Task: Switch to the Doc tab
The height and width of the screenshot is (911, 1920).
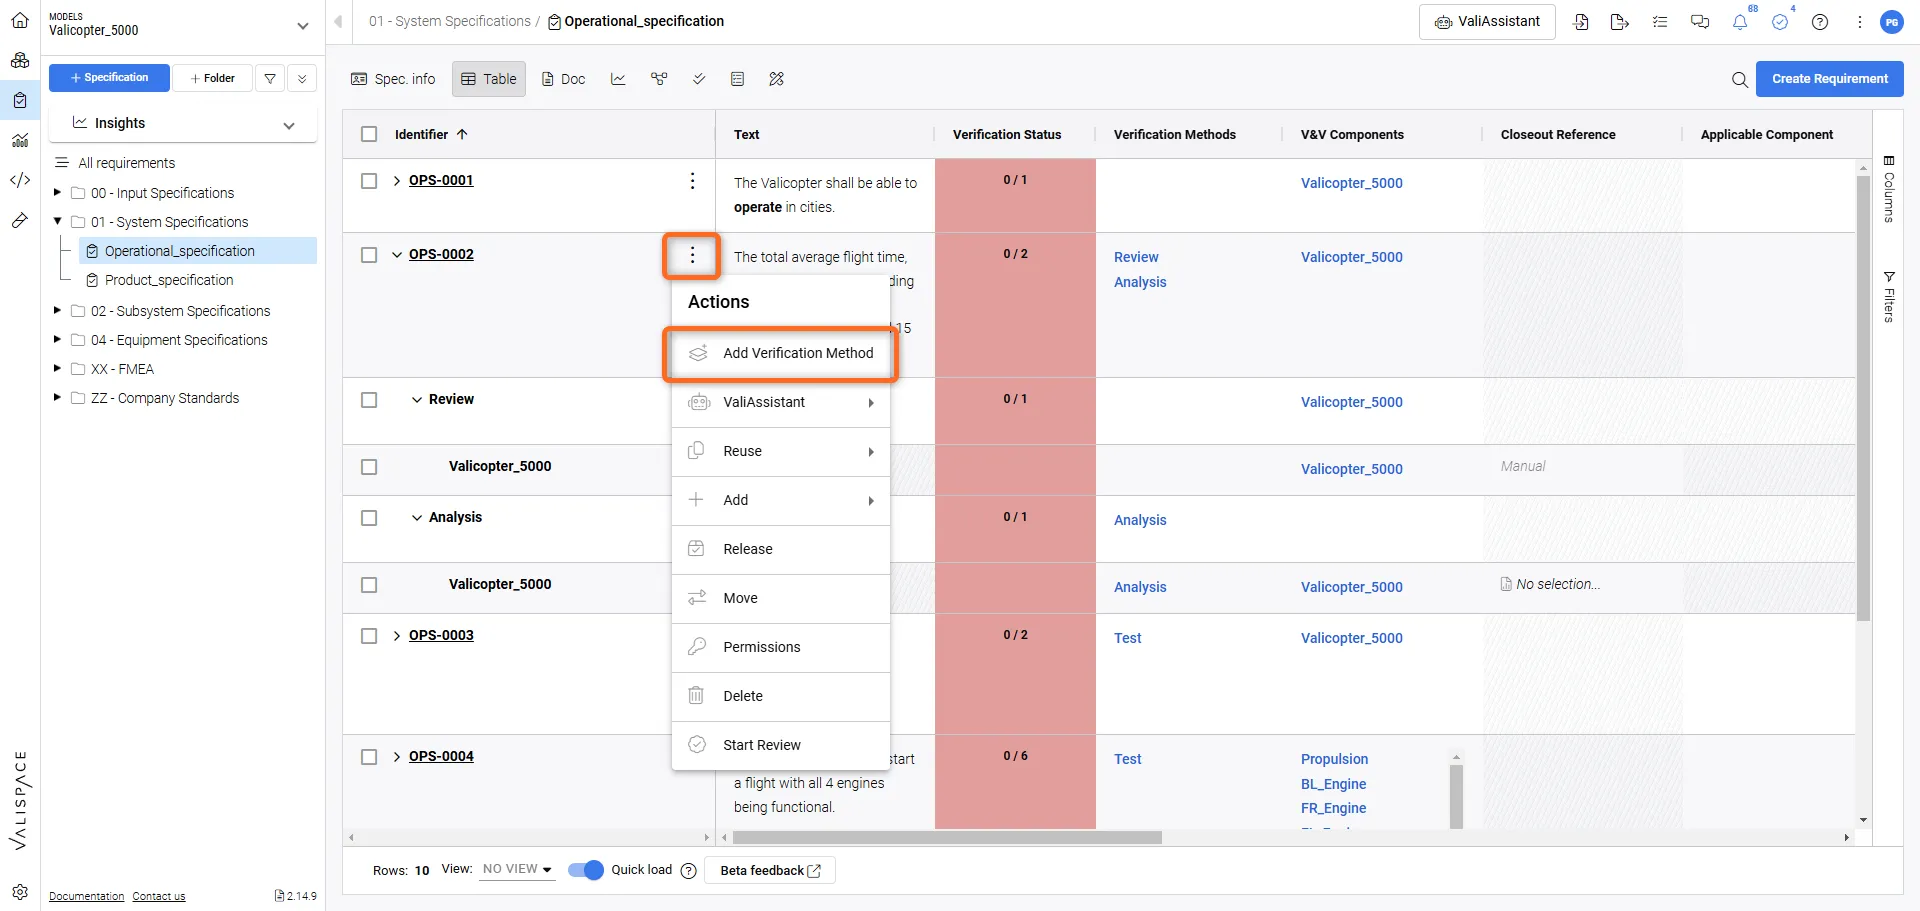Action: (563, 79)
